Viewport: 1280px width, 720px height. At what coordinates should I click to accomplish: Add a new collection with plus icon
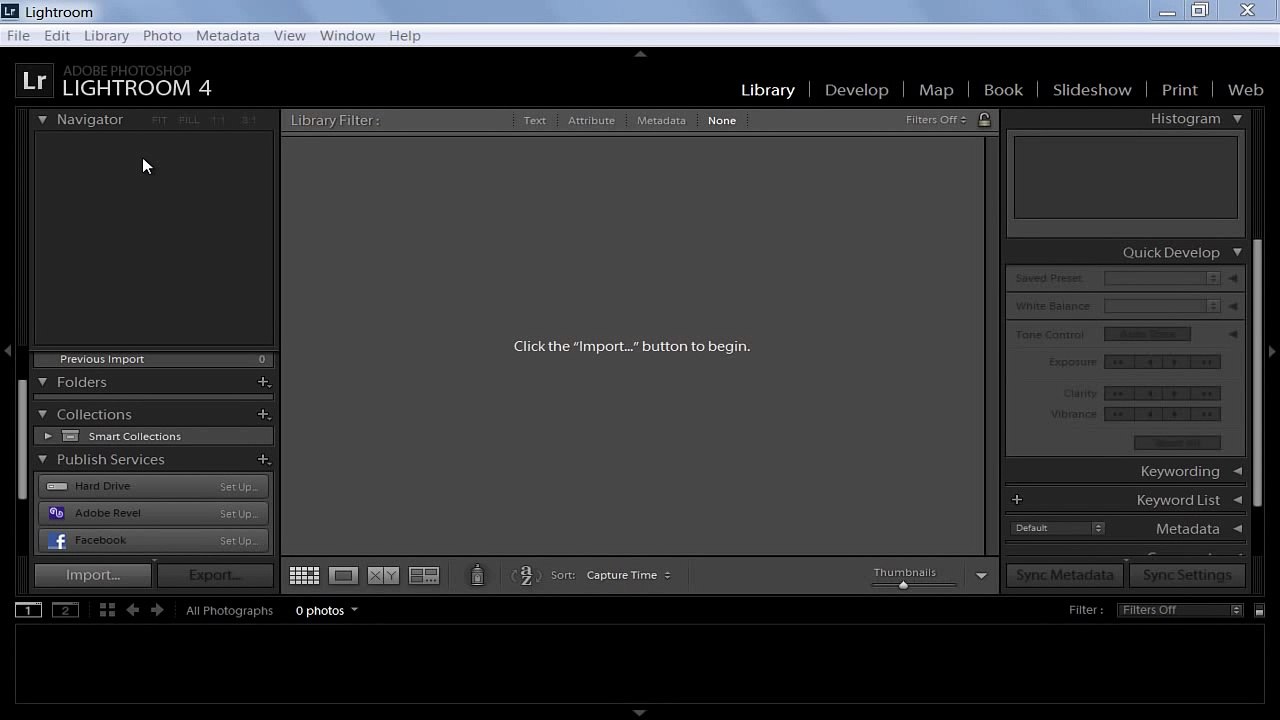coord(264,414)
